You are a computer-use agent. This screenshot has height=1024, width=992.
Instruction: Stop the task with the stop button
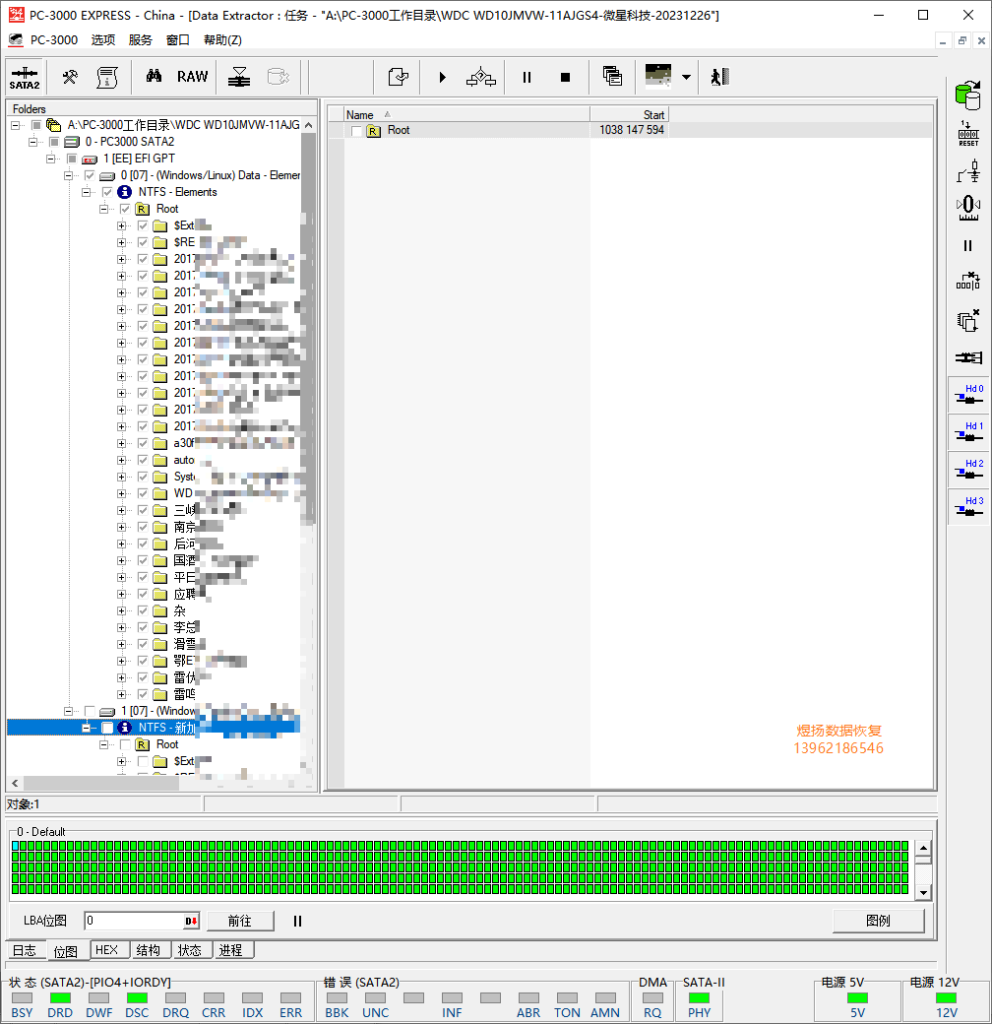pyautogui.click(x=566, y=77)
